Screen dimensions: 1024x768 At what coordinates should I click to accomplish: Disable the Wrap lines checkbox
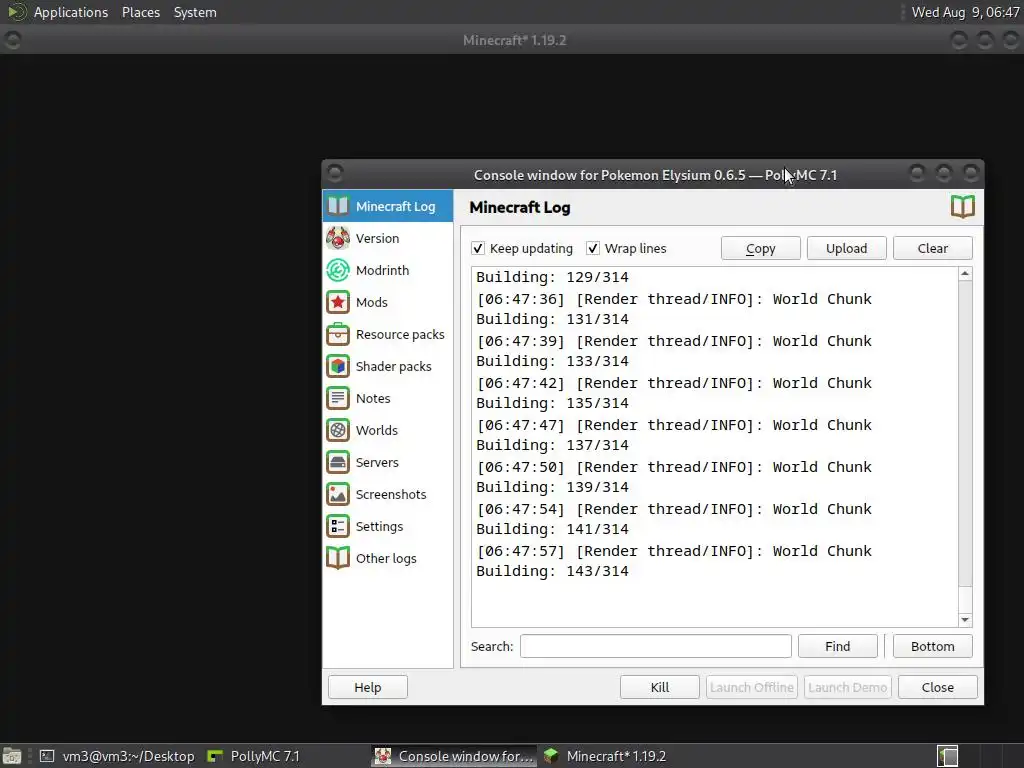[x=593, y=248]
